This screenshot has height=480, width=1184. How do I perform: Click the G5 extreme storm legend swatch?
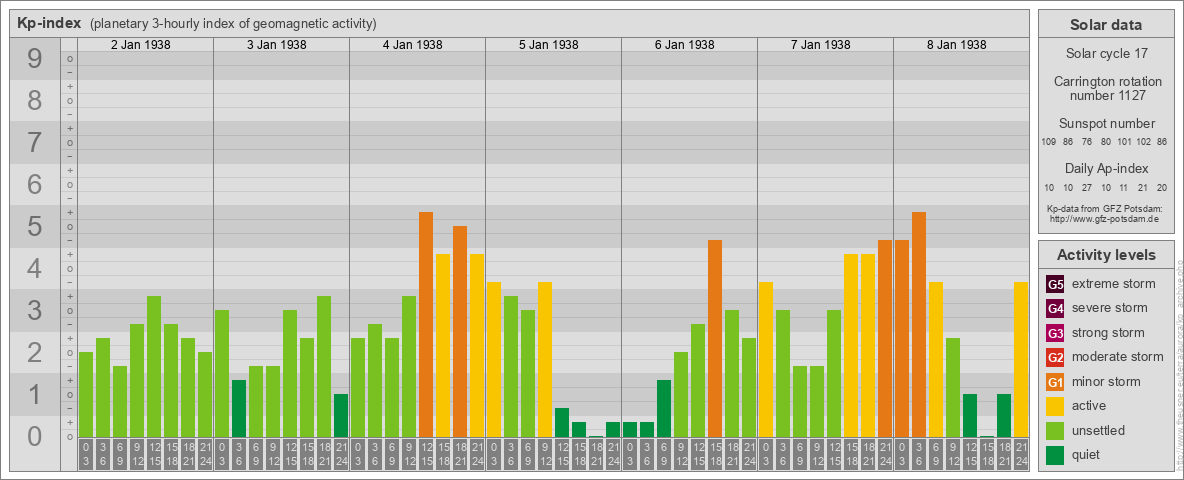click(1055, 285)
